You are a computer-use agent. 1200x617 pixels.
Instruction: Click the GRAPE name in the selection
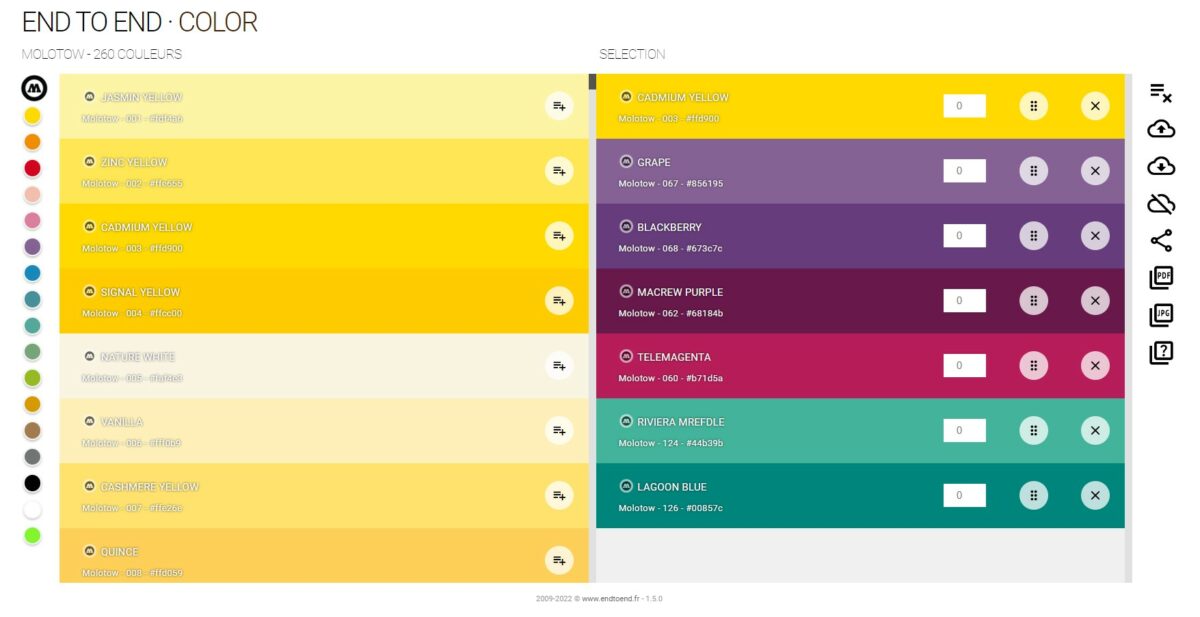(654, 162)
